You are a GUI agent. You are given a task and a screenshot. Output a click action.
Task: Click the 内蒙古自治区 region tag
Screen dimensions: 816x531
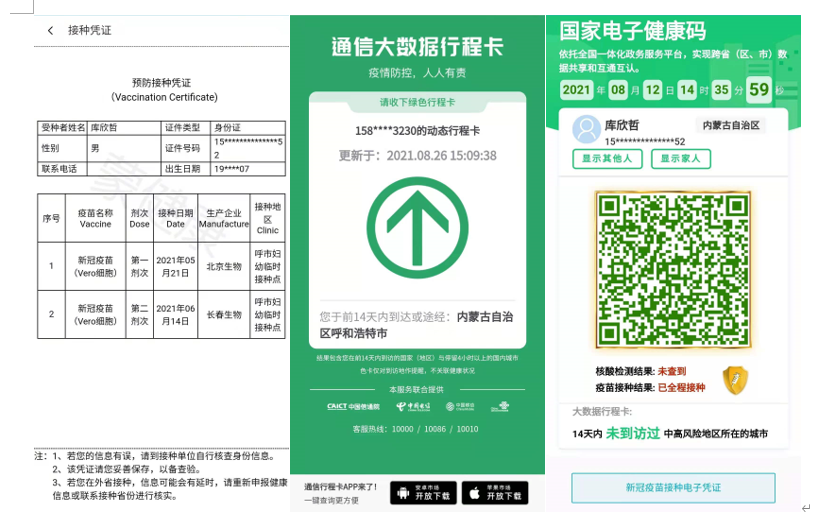731,125
